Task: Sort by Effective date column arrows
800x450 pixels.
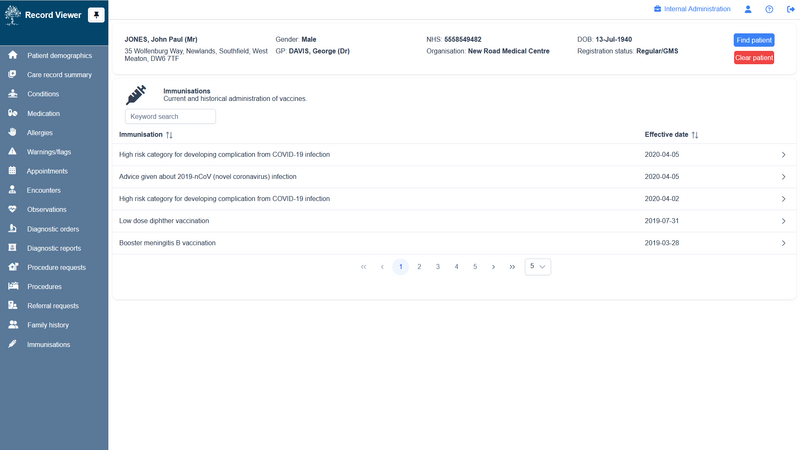Action: coord(695,135)
